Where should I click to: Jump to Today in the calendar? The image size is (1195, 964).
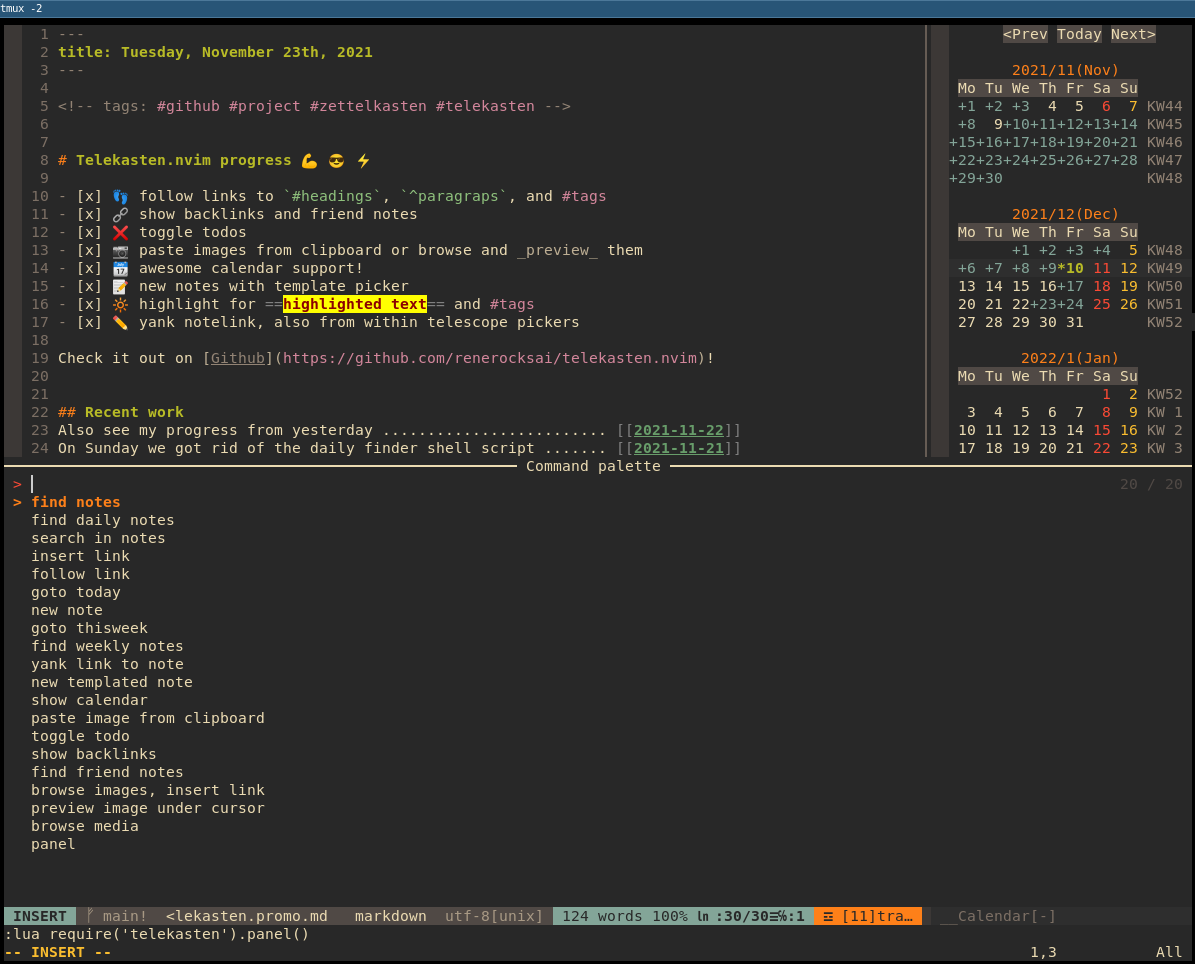coord(1079,34)
